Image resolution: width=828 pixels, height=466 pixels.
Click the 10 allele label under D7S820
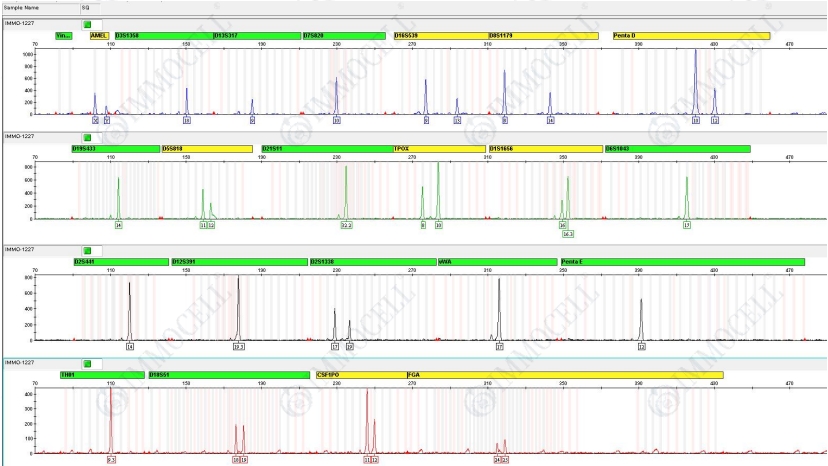pos(336,120)
